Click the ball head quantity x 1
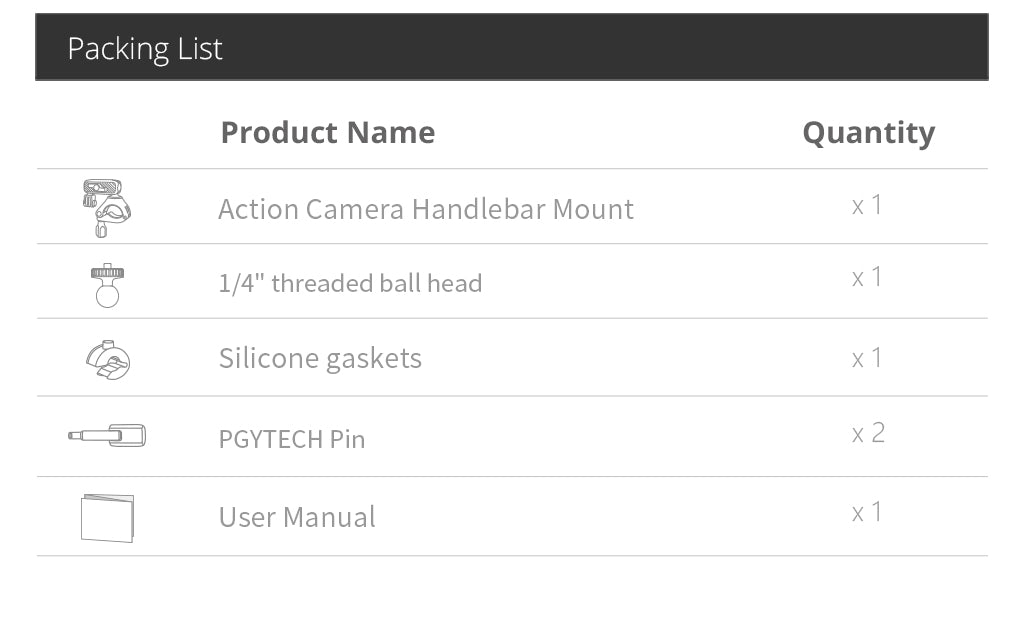1024x622 pixels. 867,277
